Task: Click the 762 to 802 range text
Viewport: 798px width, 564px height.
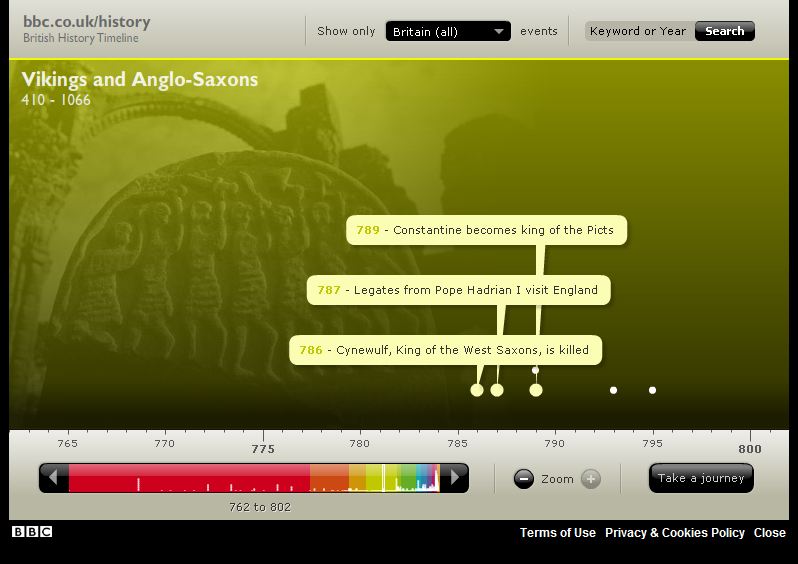Action: 260,507
